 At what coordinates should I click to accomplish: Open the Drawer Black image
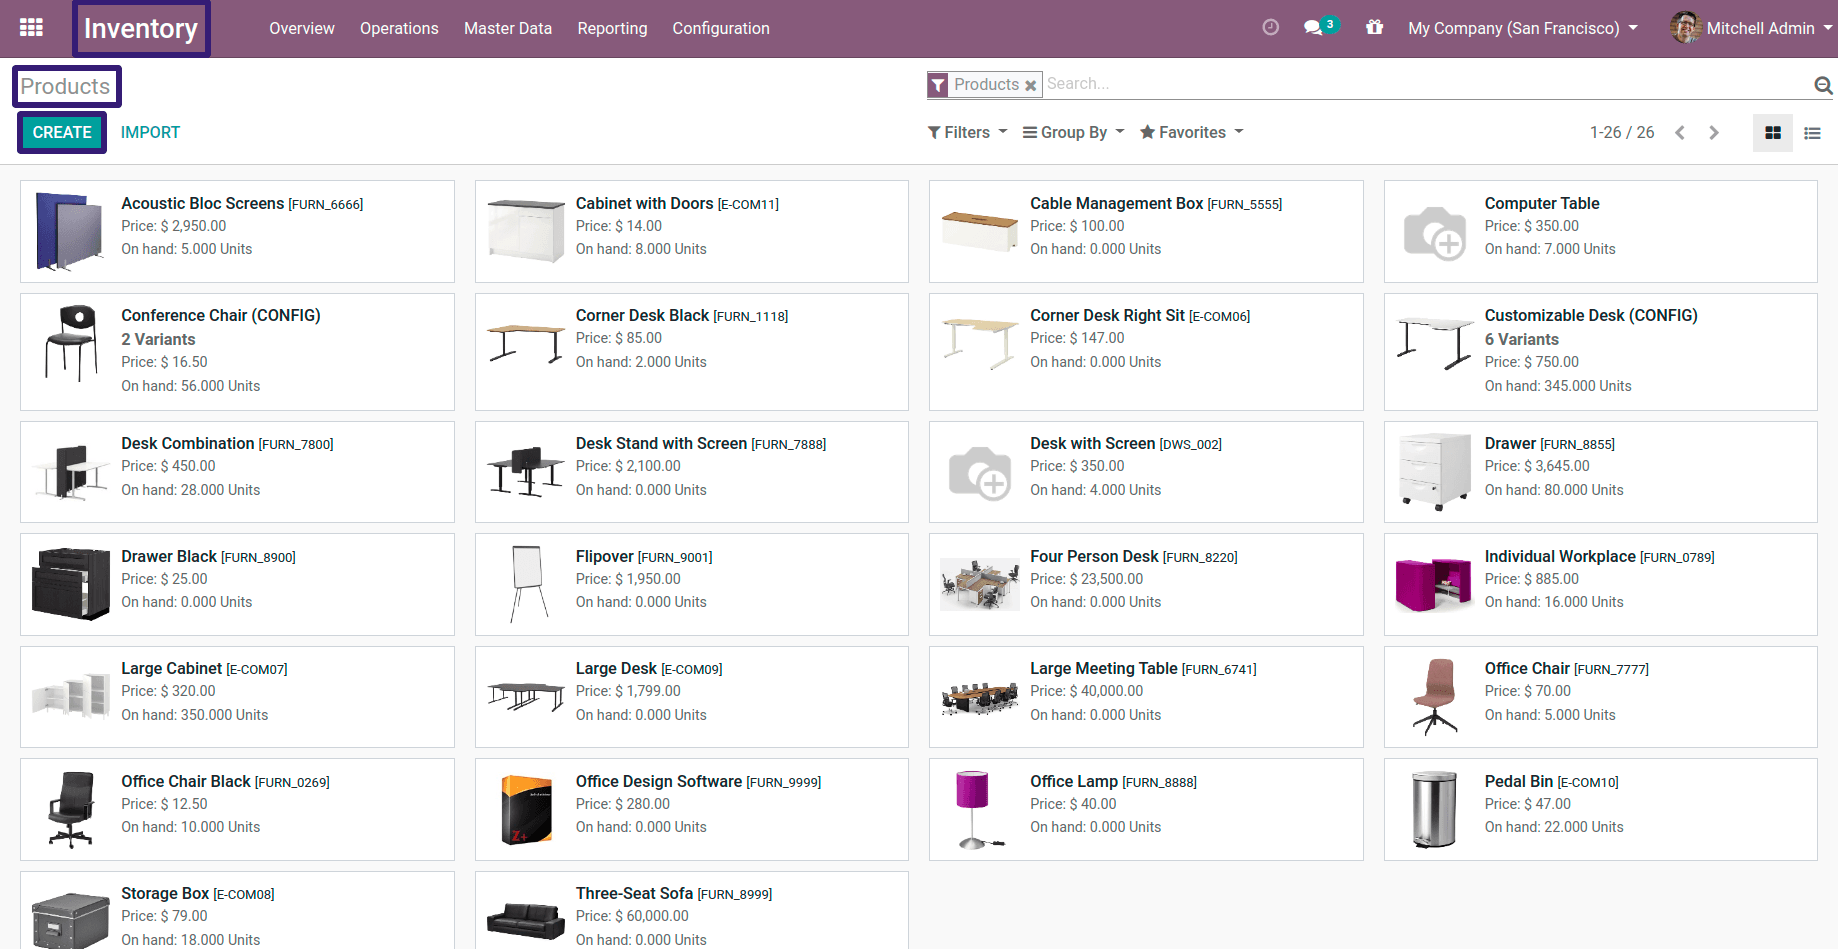[x=70, y=584]
